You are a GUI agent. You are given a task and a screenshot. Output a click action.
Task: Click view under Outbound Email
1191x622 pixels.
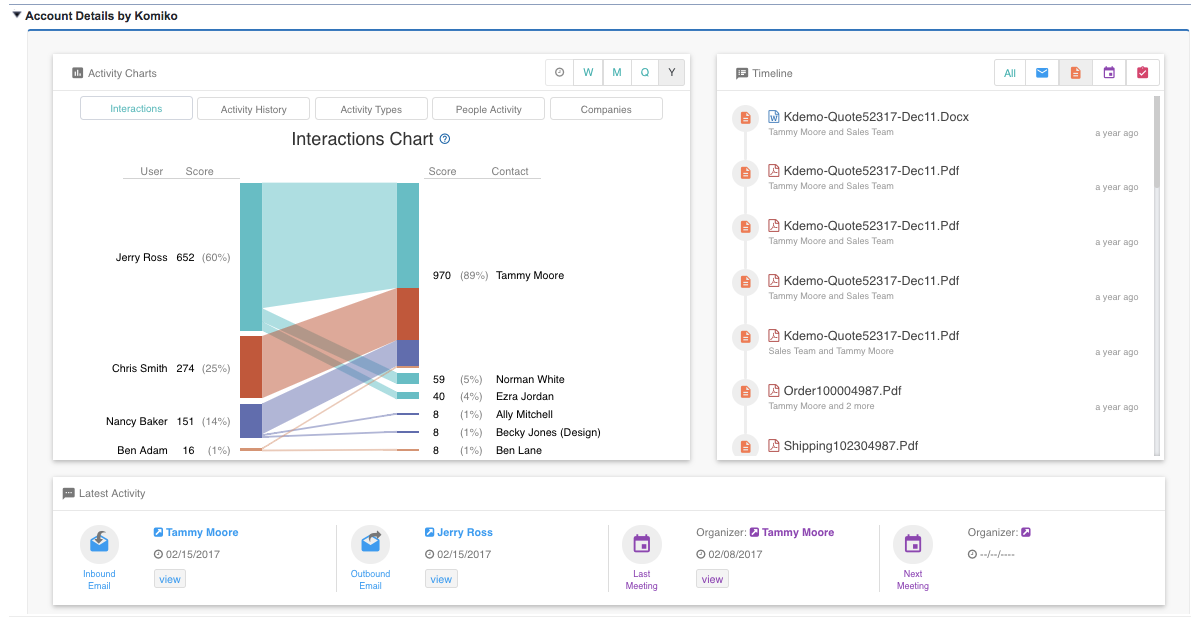tap(441, 578)
